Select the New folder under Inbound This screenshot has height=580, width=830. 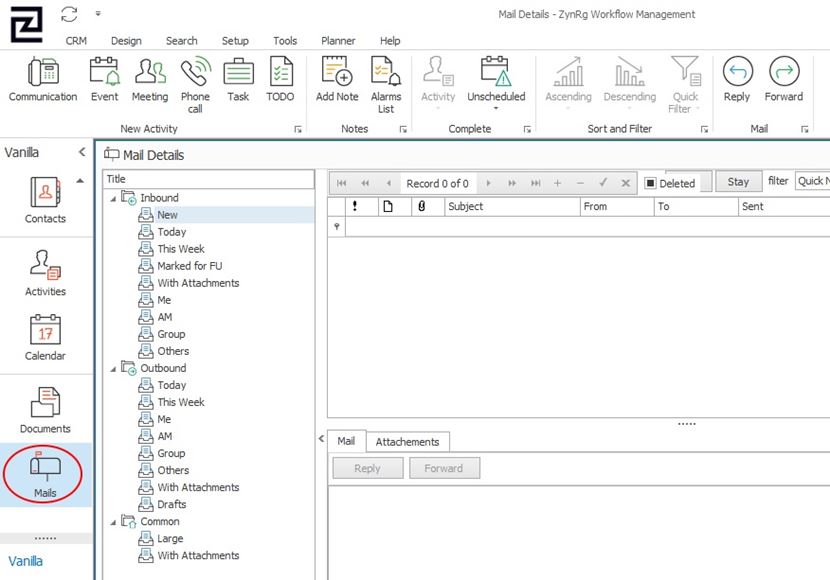tap(167, 215)
